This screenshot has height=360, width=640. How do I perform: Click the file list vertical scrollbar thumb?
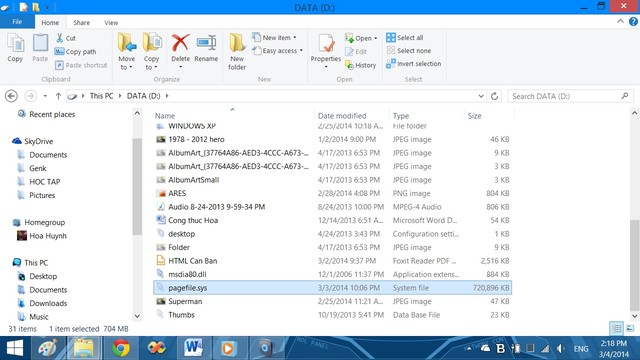[x=634, y=265]
